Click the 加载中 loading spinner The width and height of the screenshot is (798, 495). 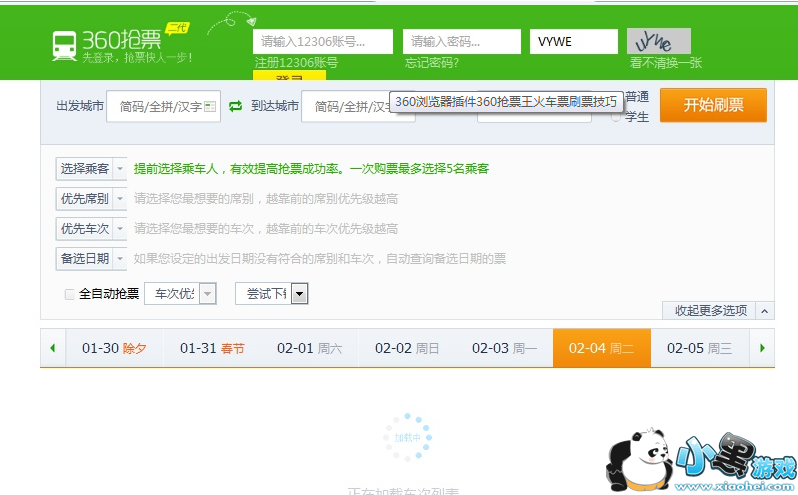(x=407, y=437)
